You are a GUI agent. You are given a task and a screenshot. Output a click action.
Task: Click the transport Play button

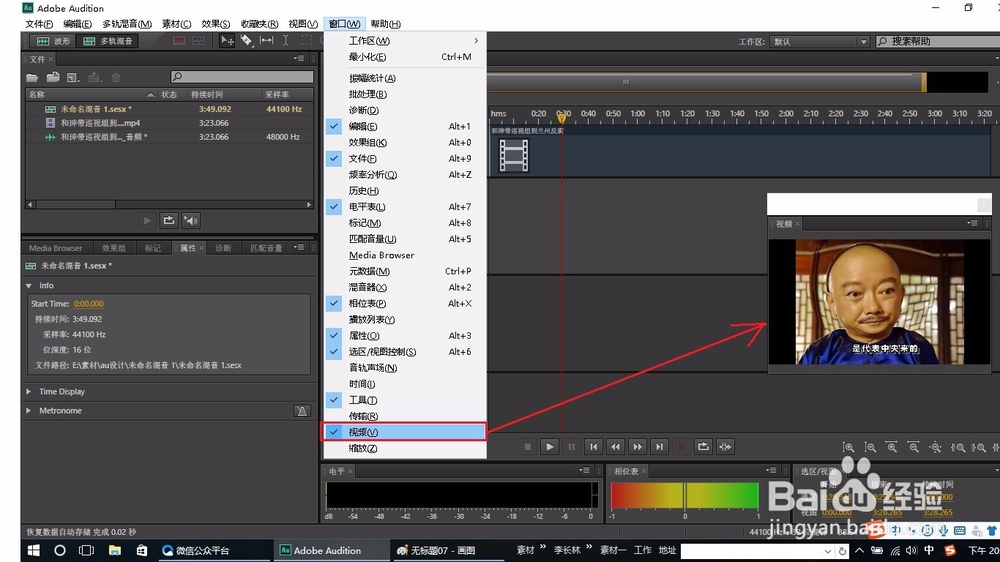pos(550,447)
